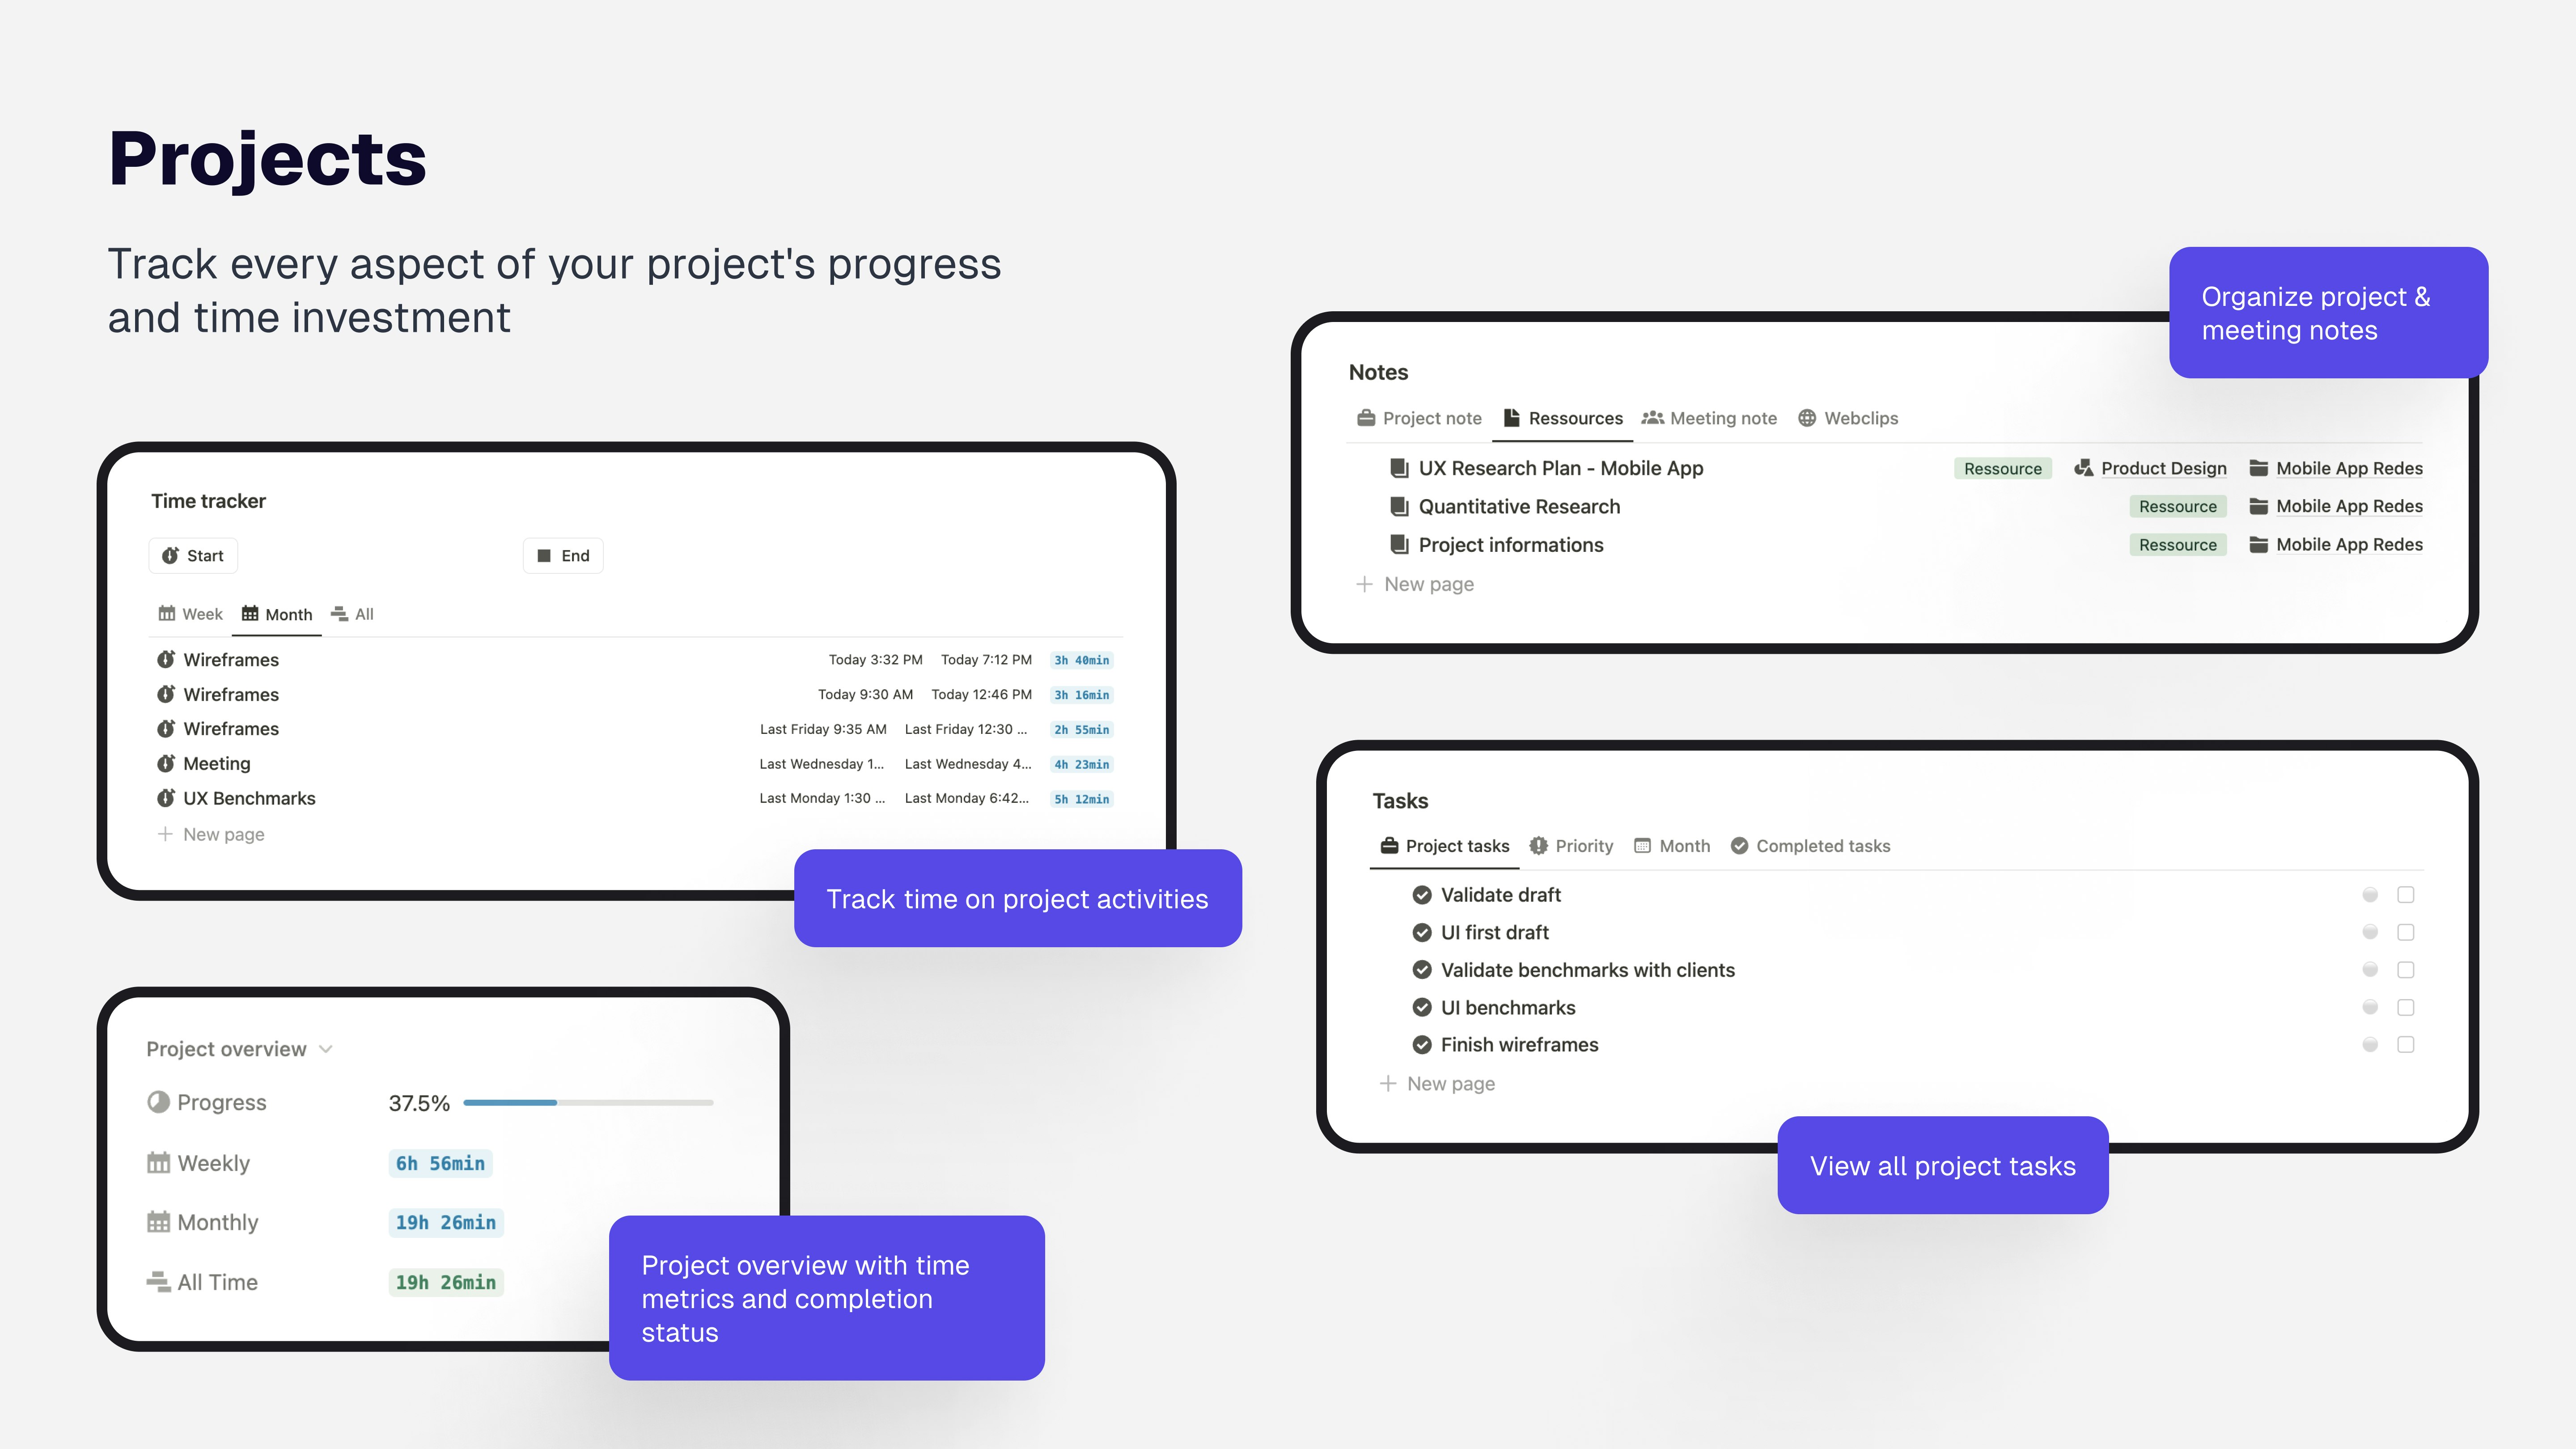Screen dimensions: 2576x1449
Task: Select the Webclips globe icon
Action: pyautogui.click(x=1807, y=418)
